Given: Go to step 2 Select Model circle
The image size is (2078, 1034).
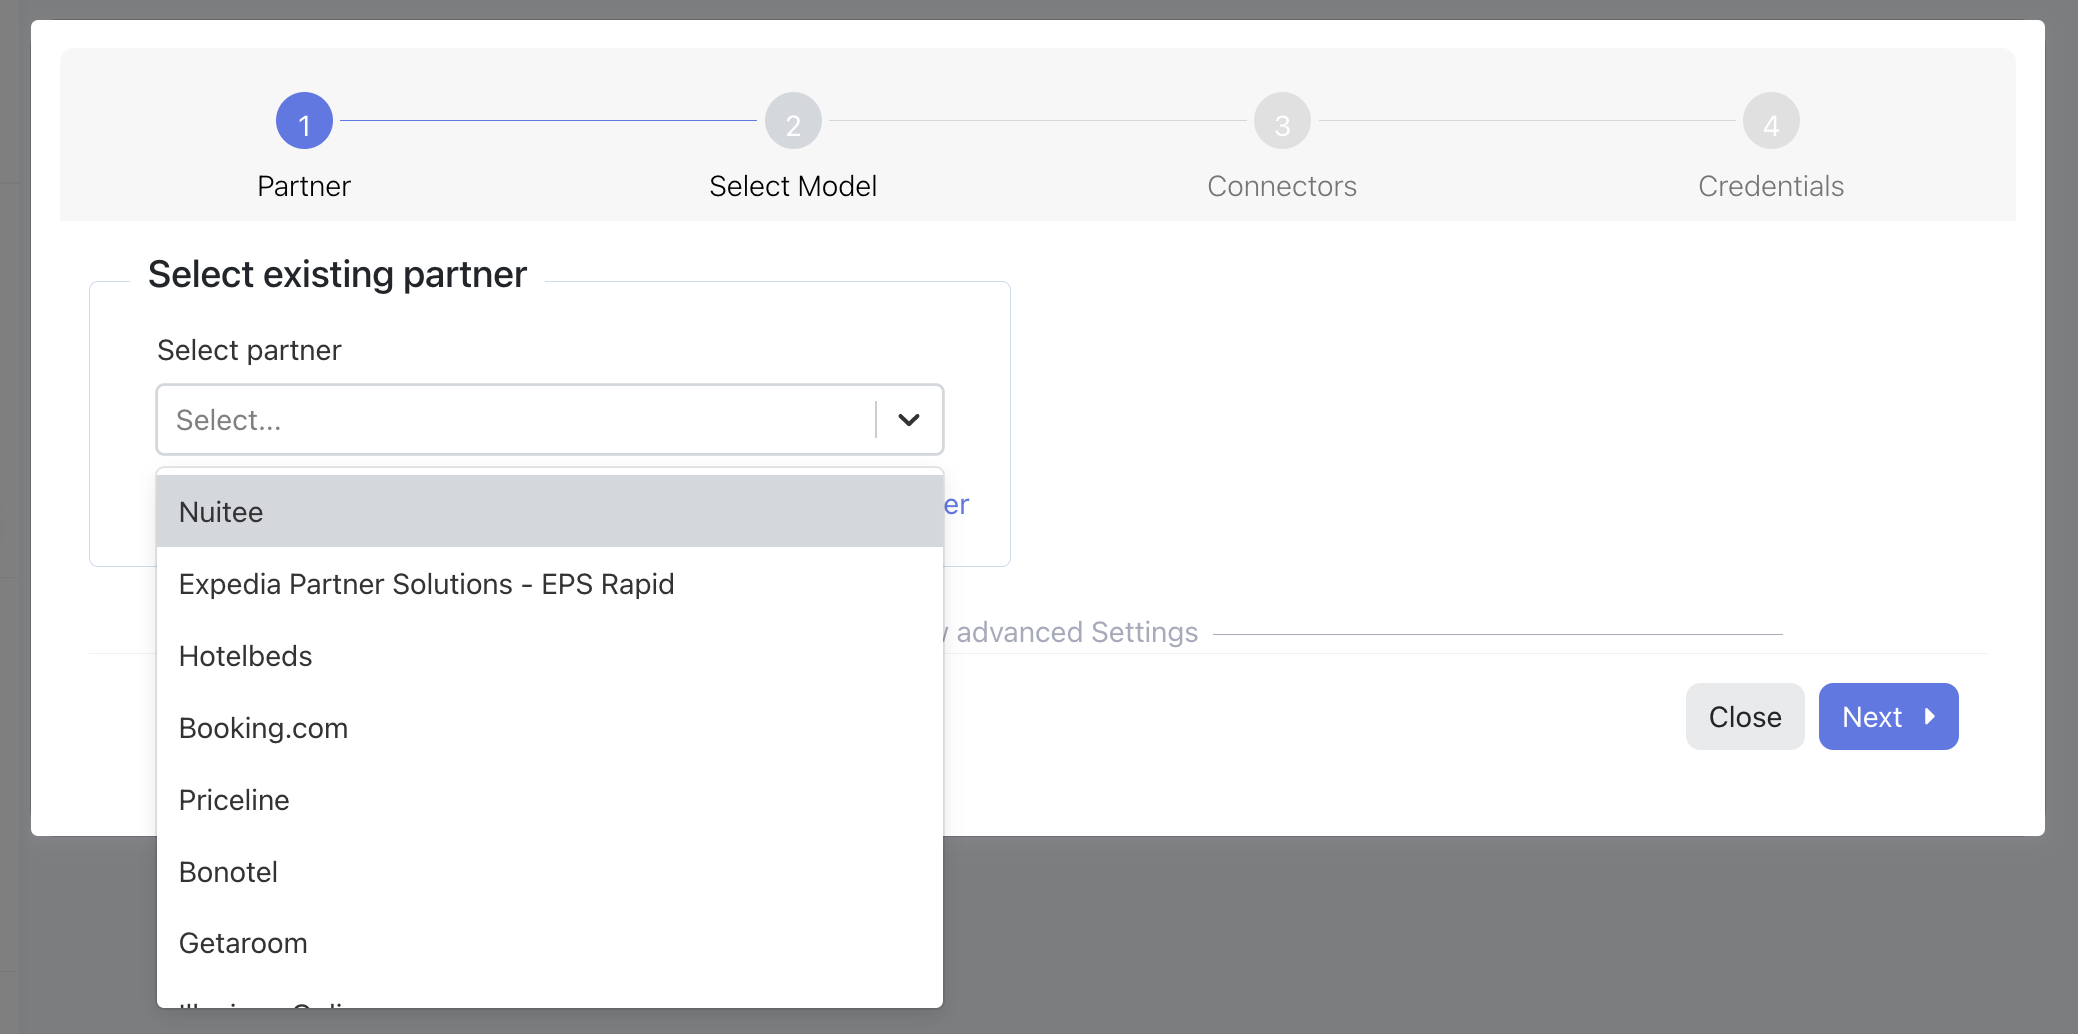Looking at the screenshot, I should coord(793,121).
